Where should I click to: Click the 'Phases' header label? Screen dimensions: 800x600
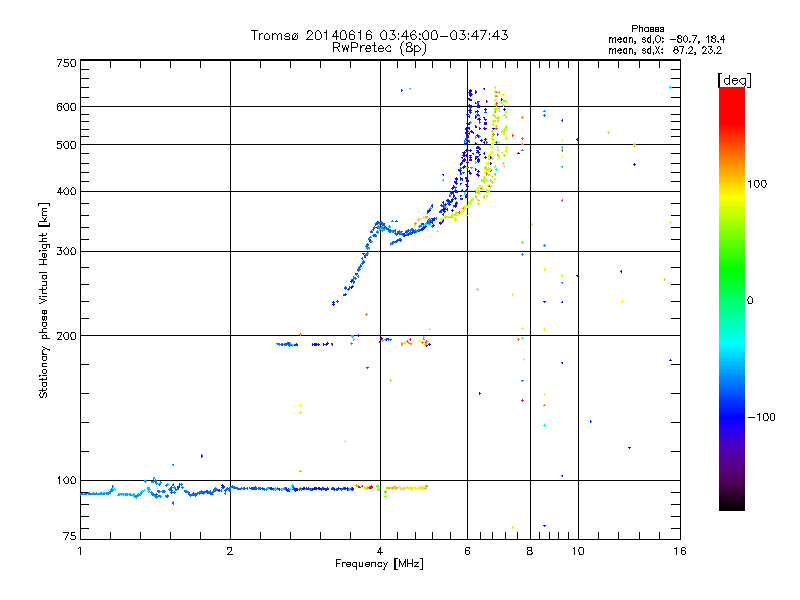647,29
